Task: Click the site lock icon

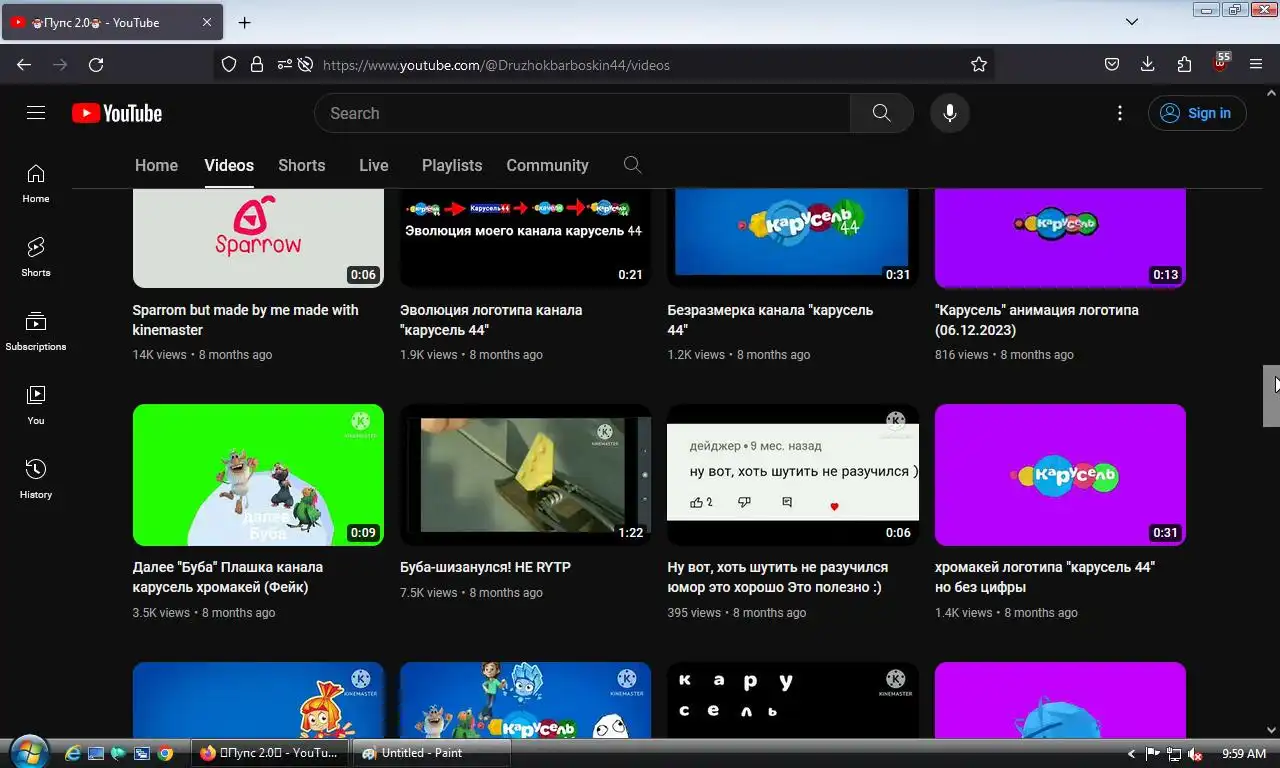Action: [x=257, y=64]
